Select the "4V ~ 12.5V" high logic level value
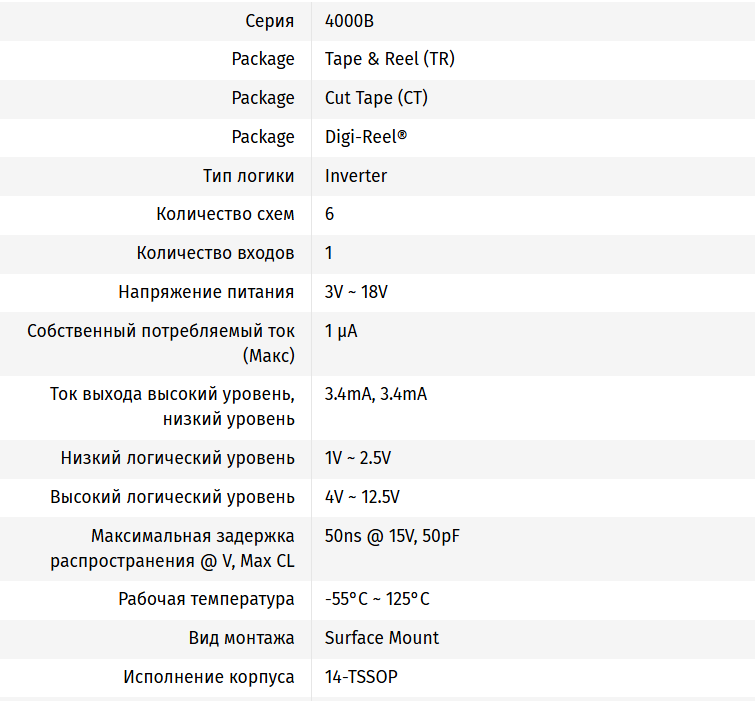The image size is (755, 701). (x=362, y=497)
